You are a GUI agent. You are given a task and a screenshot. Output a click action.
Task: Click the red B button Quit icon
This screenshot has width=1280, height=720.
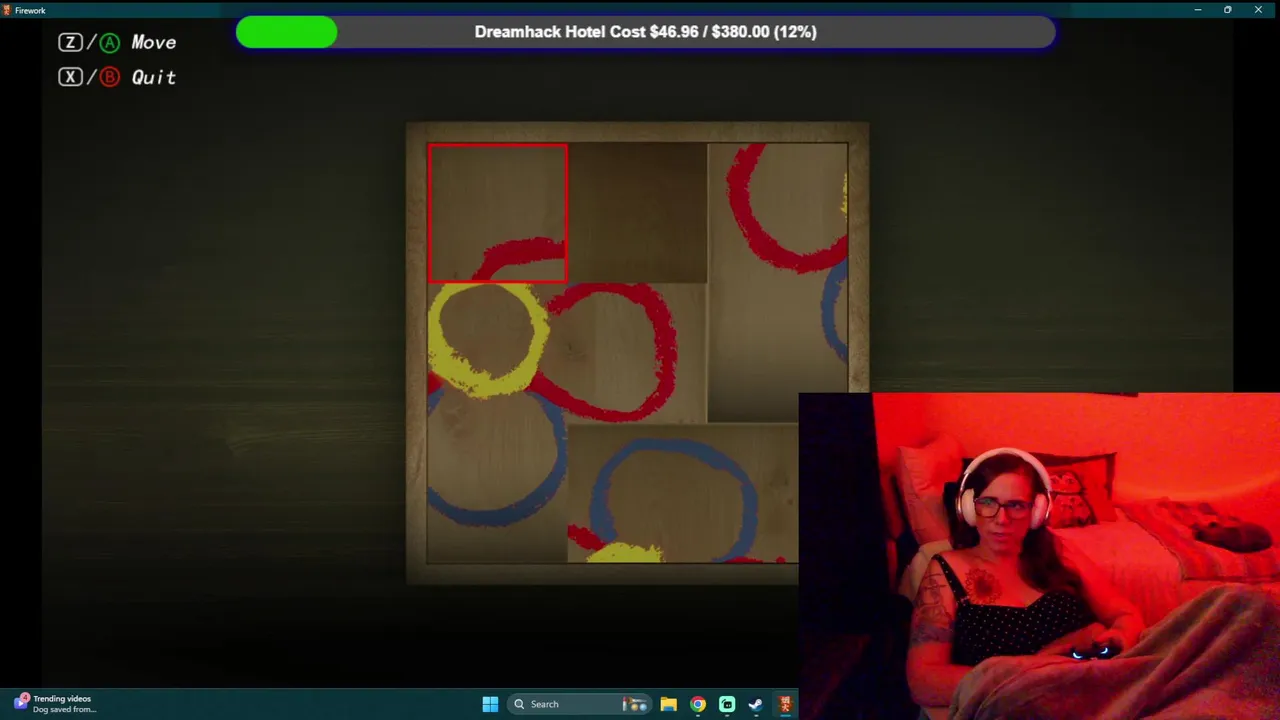point(109,77)
